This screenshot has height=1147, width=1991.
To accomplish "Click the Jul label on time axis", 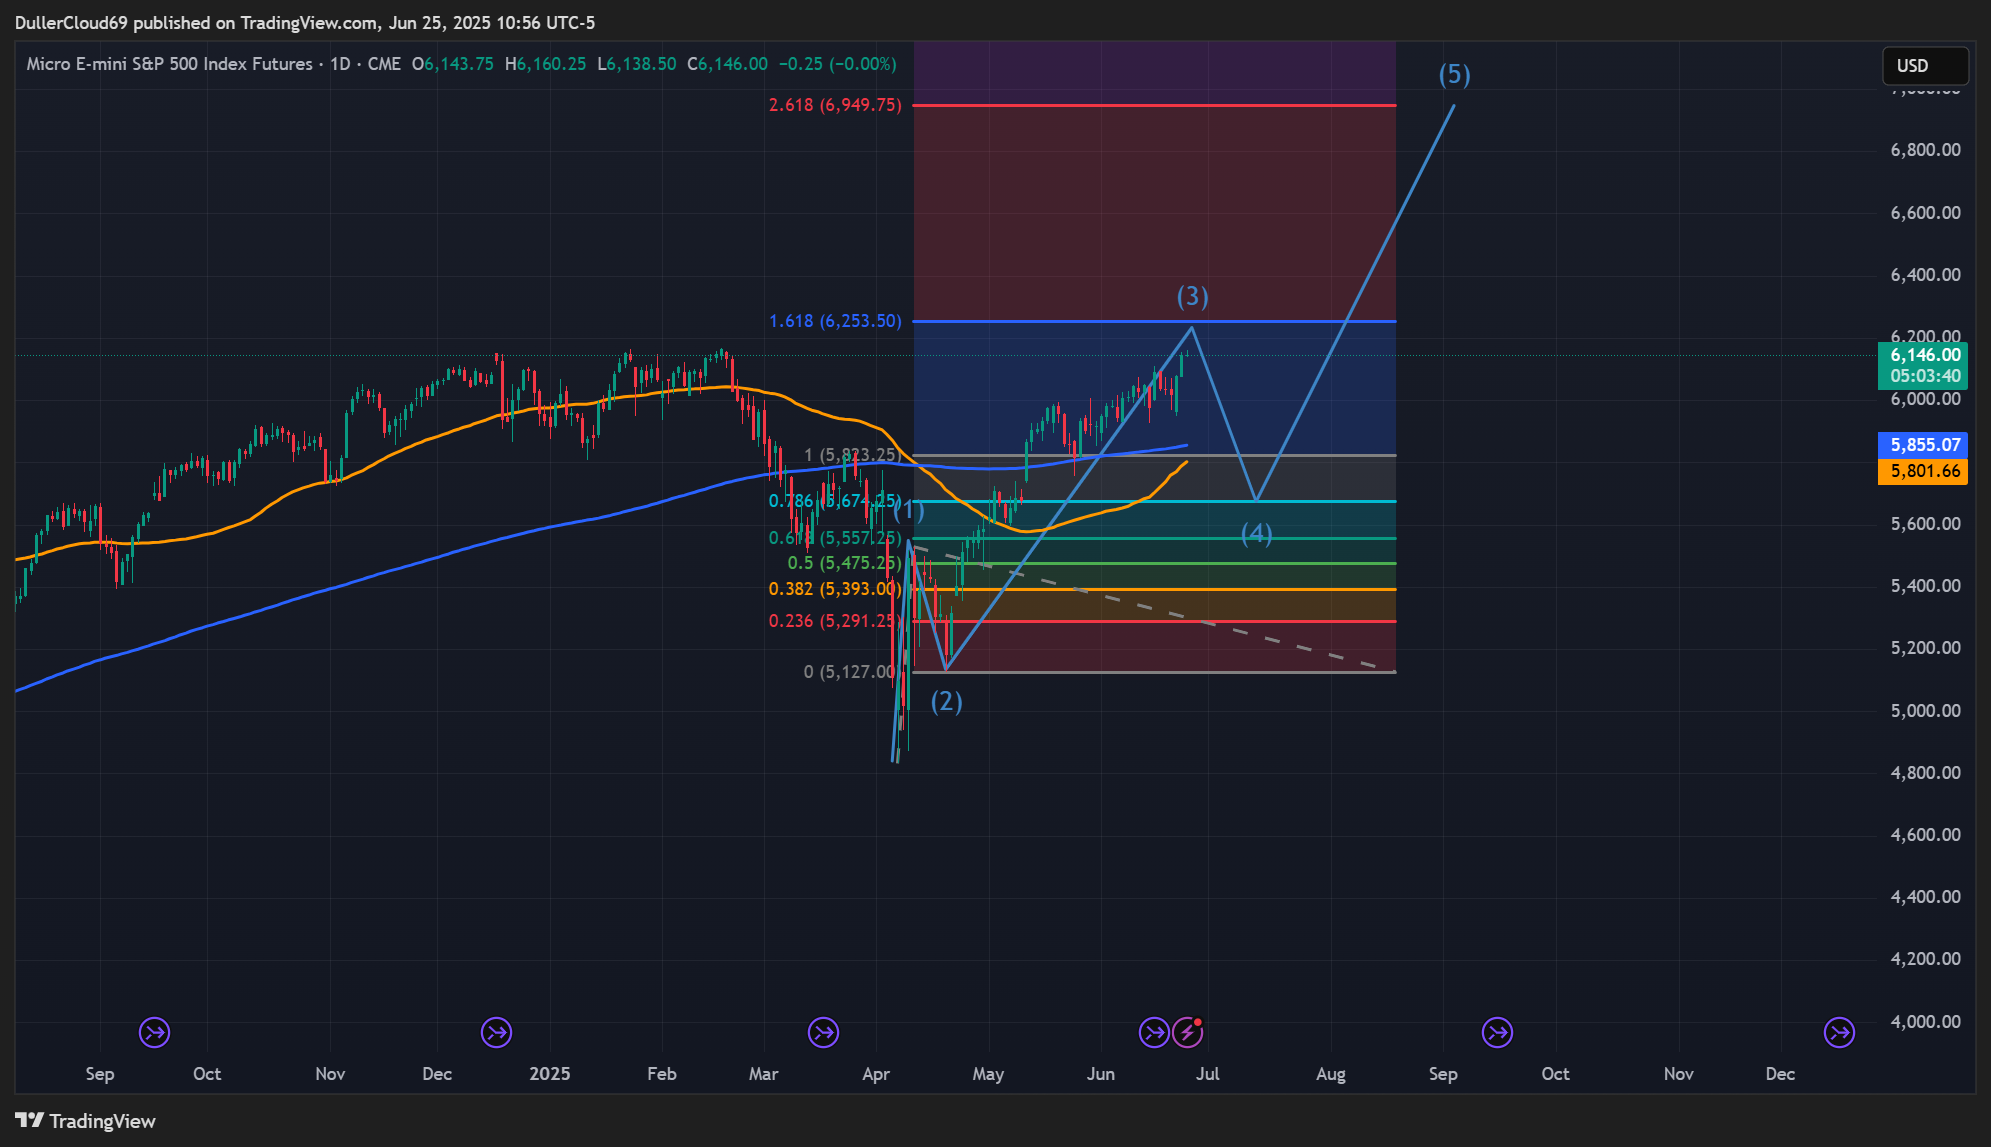I will [x=1208, y=1074].
